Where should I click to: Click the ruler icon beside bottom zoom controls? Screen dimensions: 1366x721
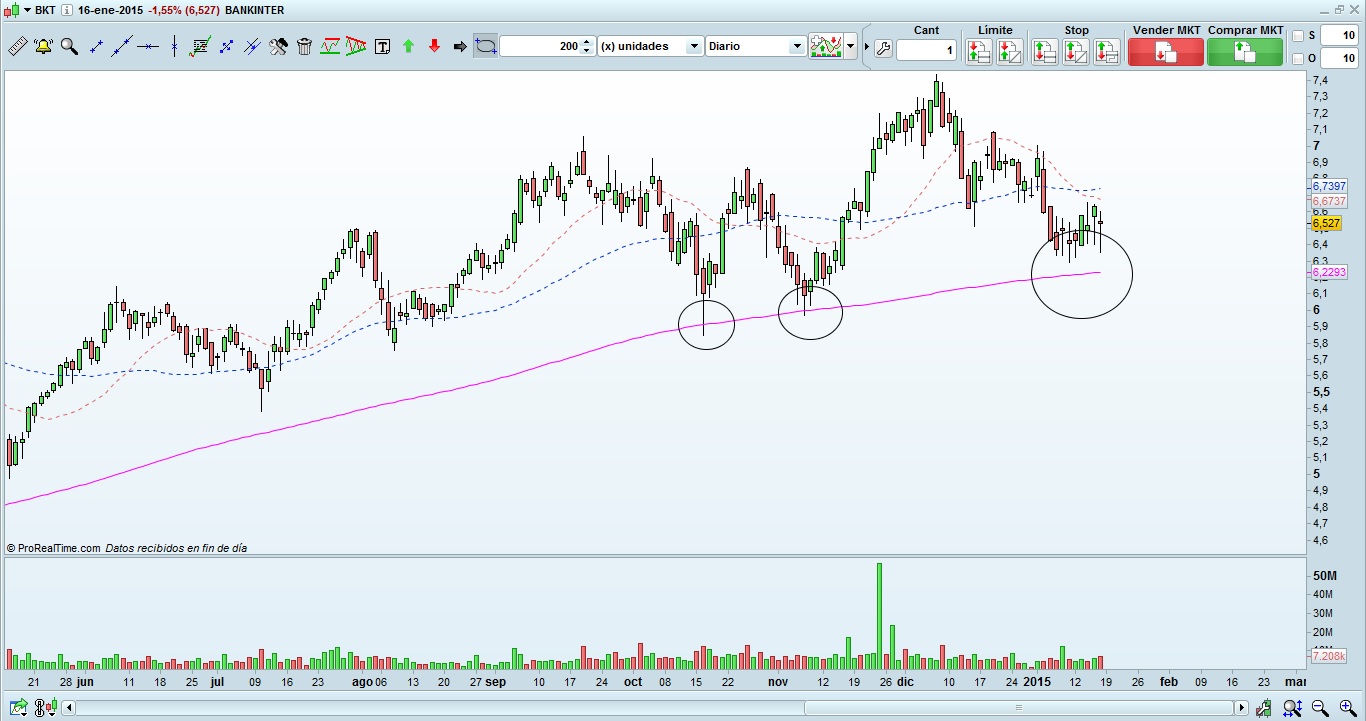point(1264,708)
